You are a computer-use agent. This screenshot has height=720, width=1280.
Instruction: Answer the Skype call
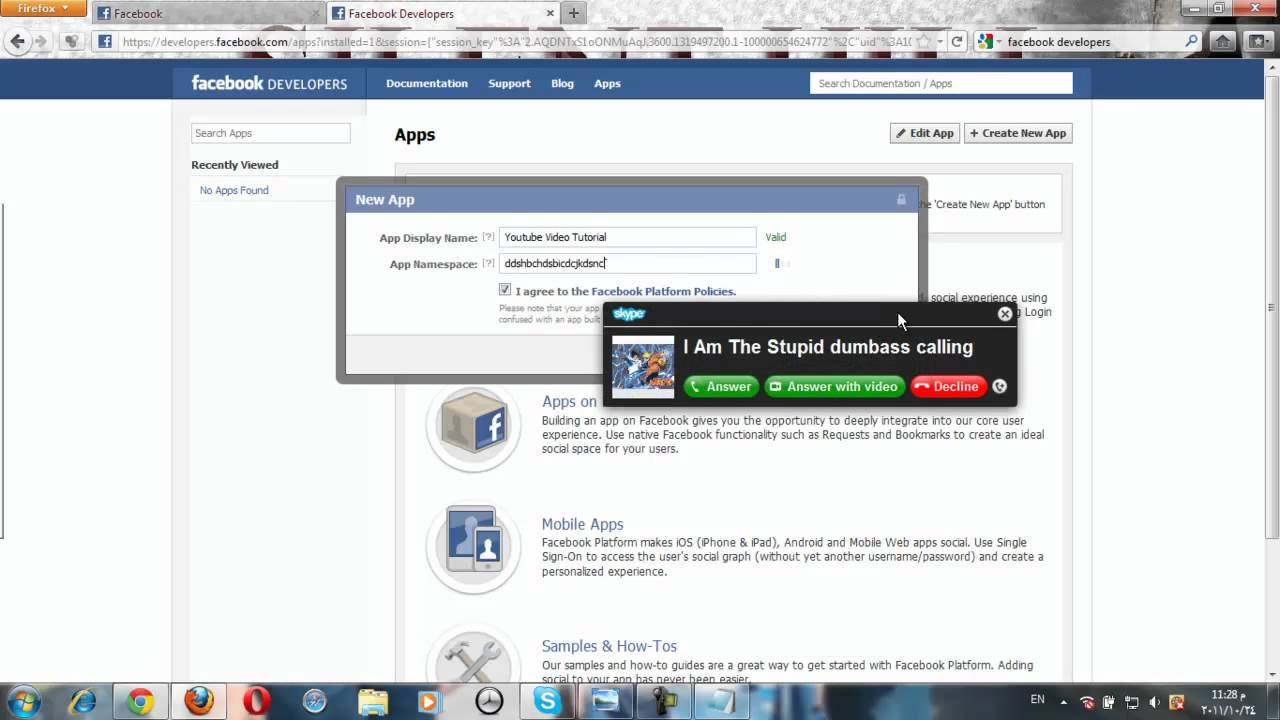[x=720, y=387]
